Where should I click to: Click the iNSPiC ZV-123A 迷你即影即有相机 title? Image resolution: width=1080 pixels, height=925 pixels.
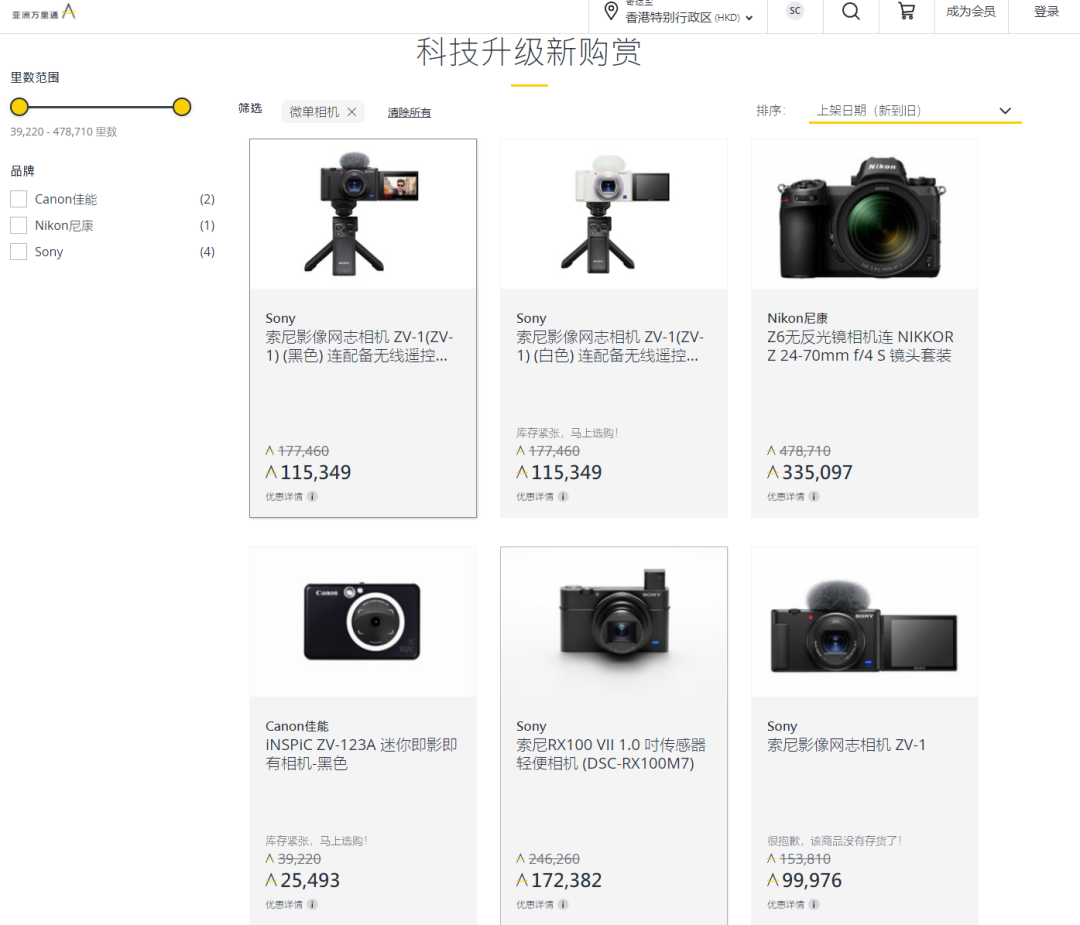[x=362, y=754]
